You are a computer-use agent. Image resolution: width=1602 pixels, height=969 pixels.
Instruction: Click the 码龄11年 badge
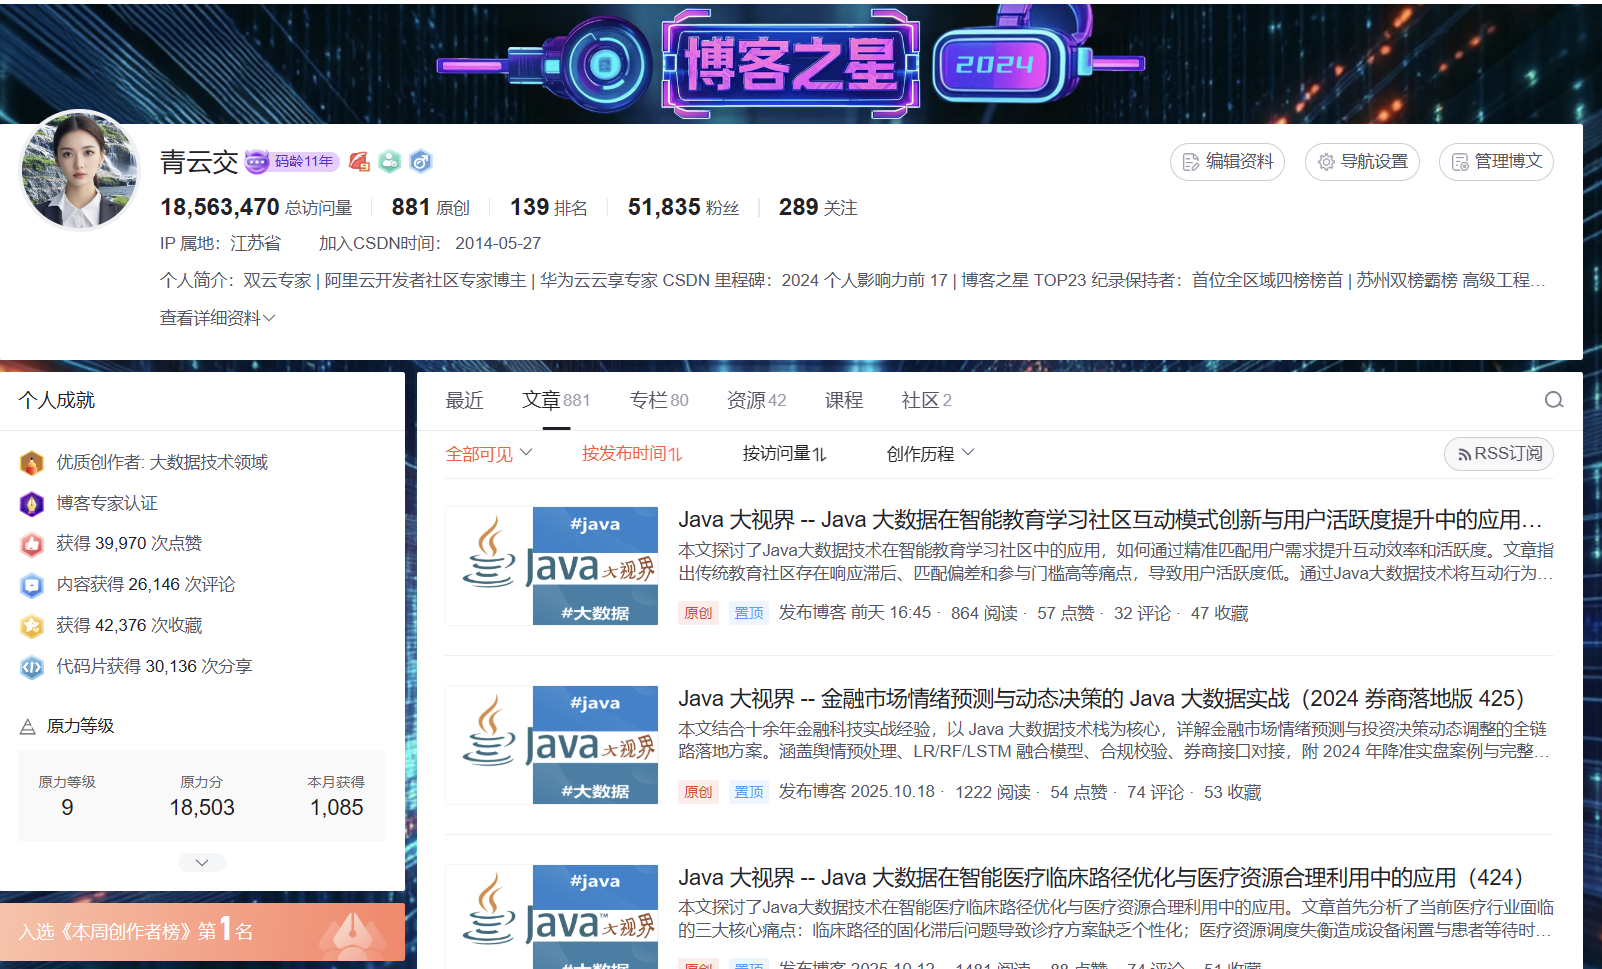click(292, 161)
